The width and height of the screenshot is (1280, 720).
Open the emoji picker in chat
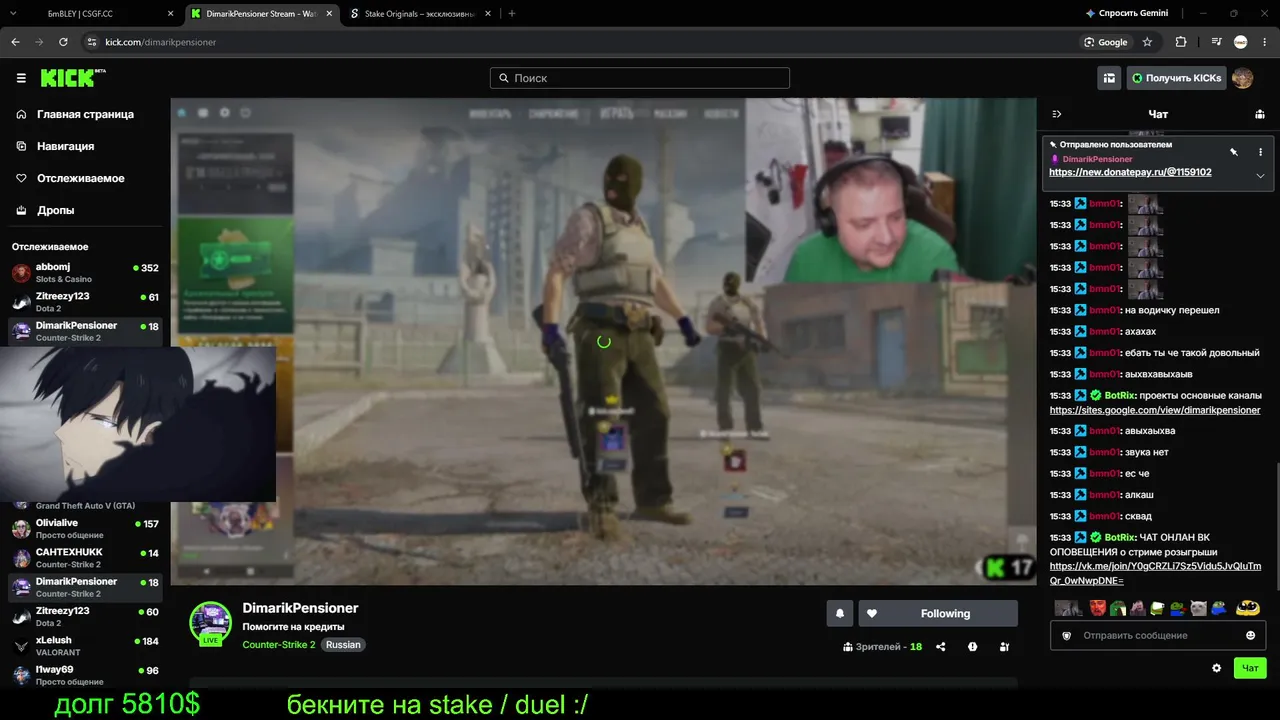[x=1250, y=635]
